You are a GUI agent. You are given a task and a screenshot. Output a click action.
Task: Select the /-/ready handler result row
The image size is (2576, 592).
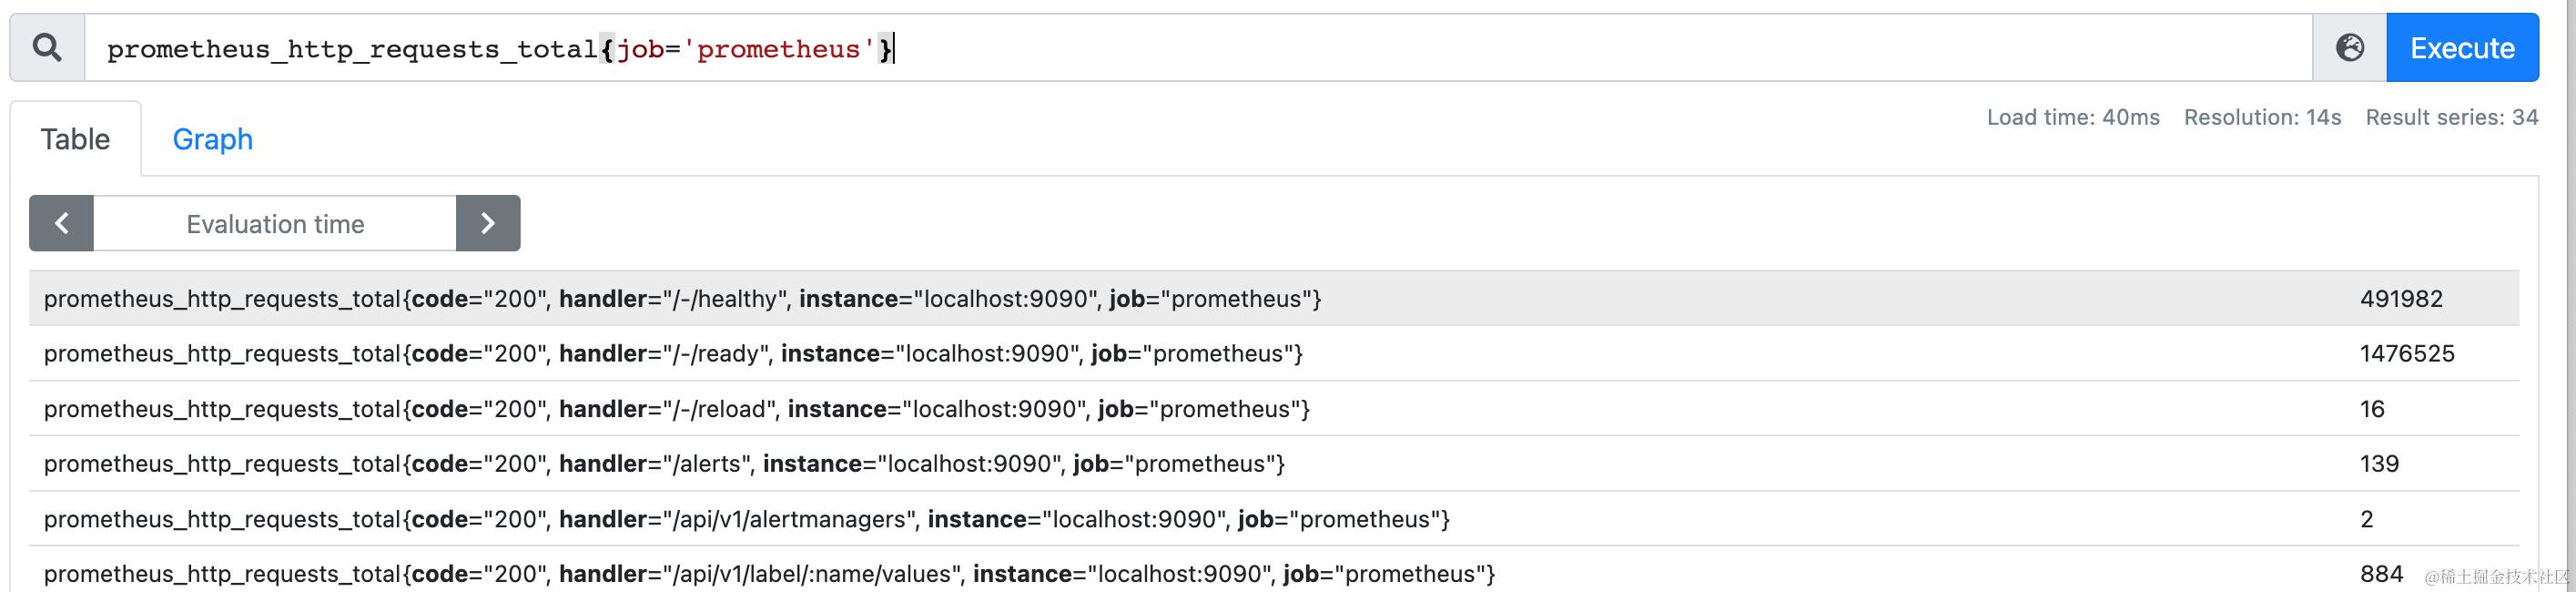[1274, 353]
